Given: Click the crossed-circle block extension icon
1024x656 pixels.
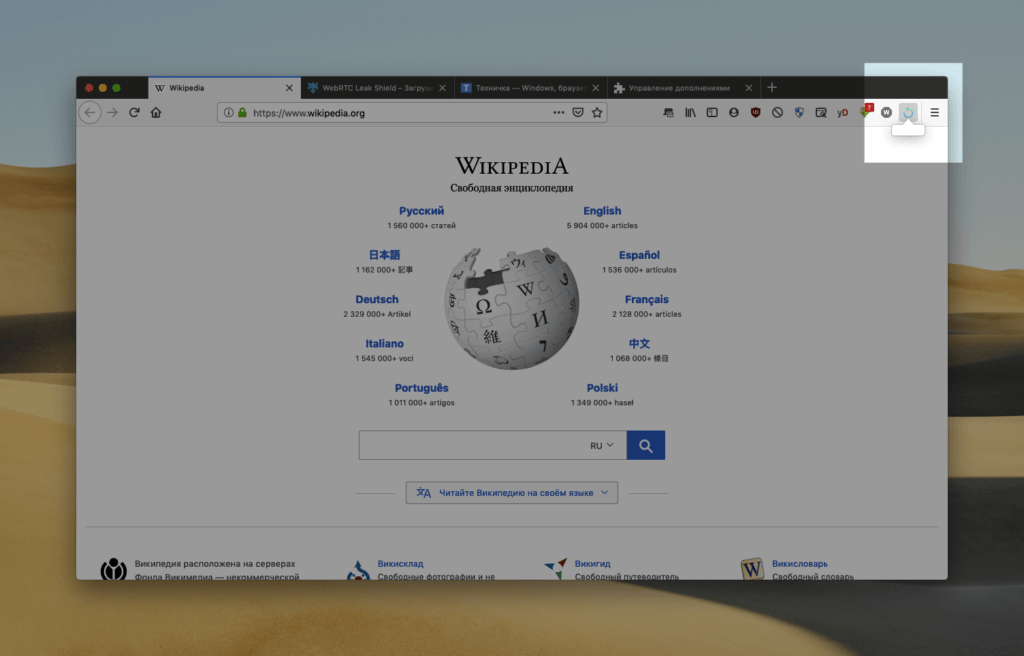Looking at the screenshot, I should pyautogui.click(x=777, y=112).
